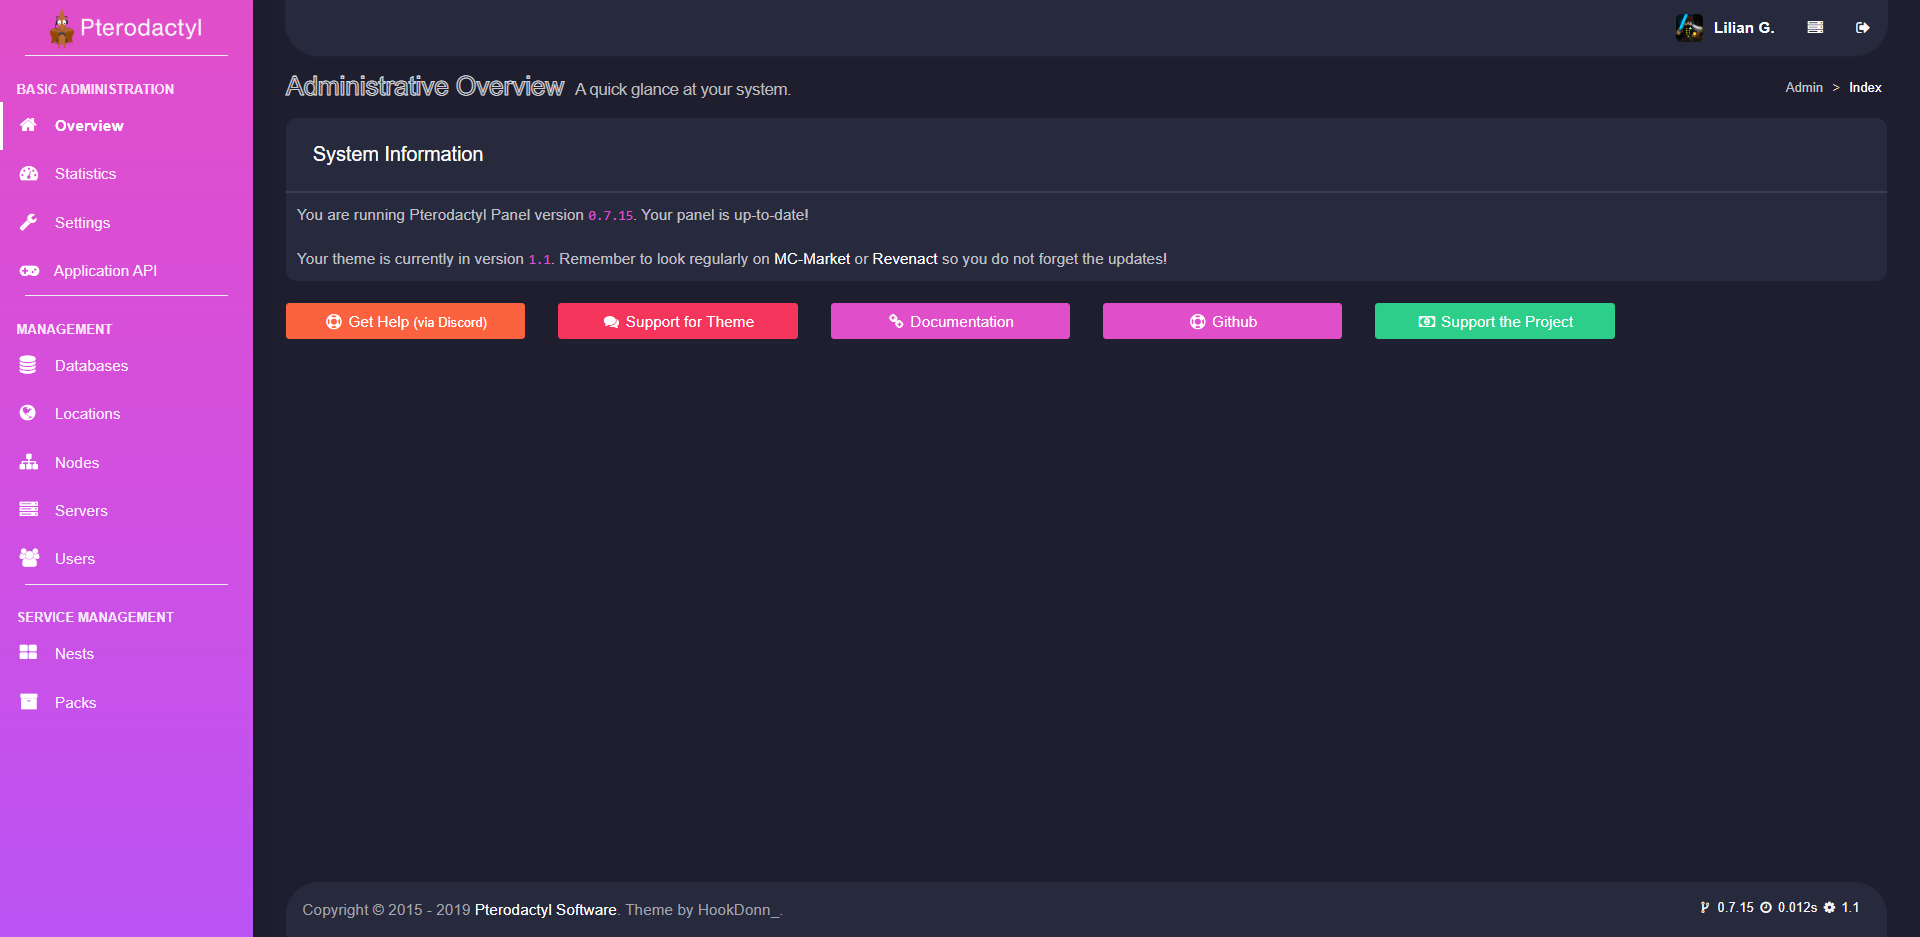Click the Users group icon

tap(29, 558)
